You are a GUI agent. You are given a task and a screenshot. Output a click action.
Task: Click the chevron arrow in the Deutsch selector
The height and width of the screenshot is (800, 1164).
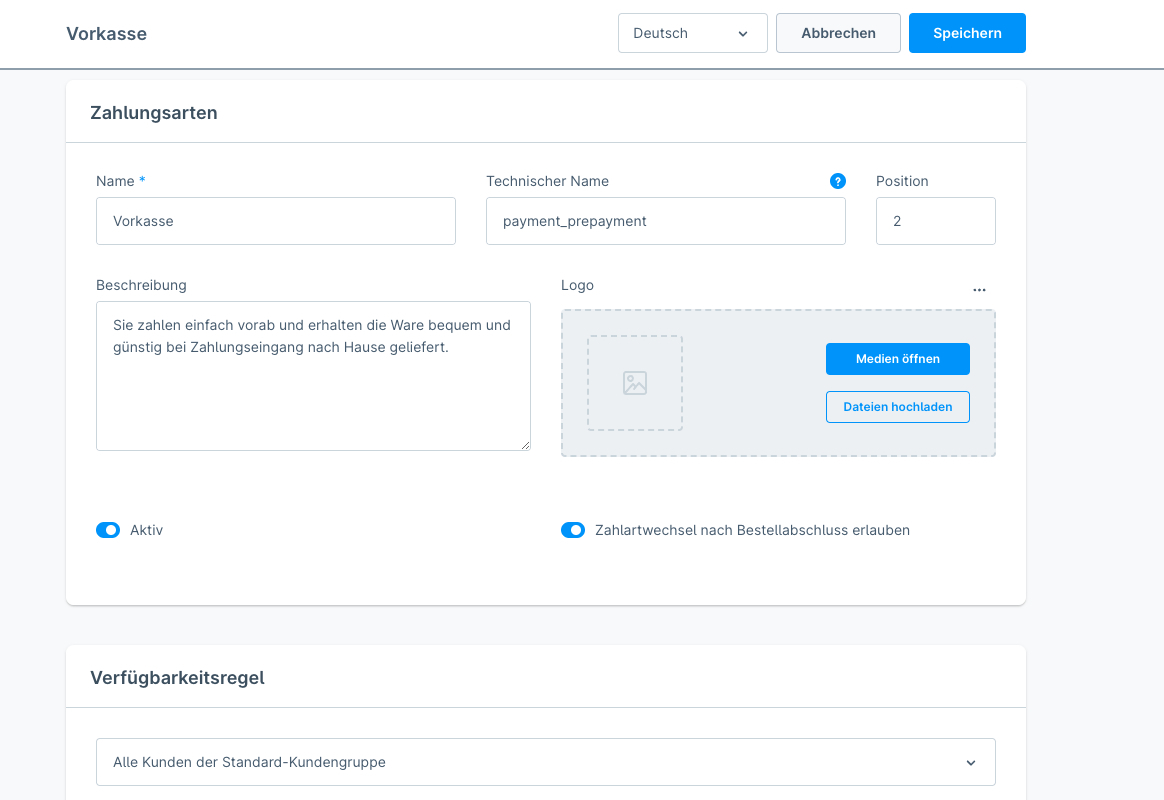[743, 34]
